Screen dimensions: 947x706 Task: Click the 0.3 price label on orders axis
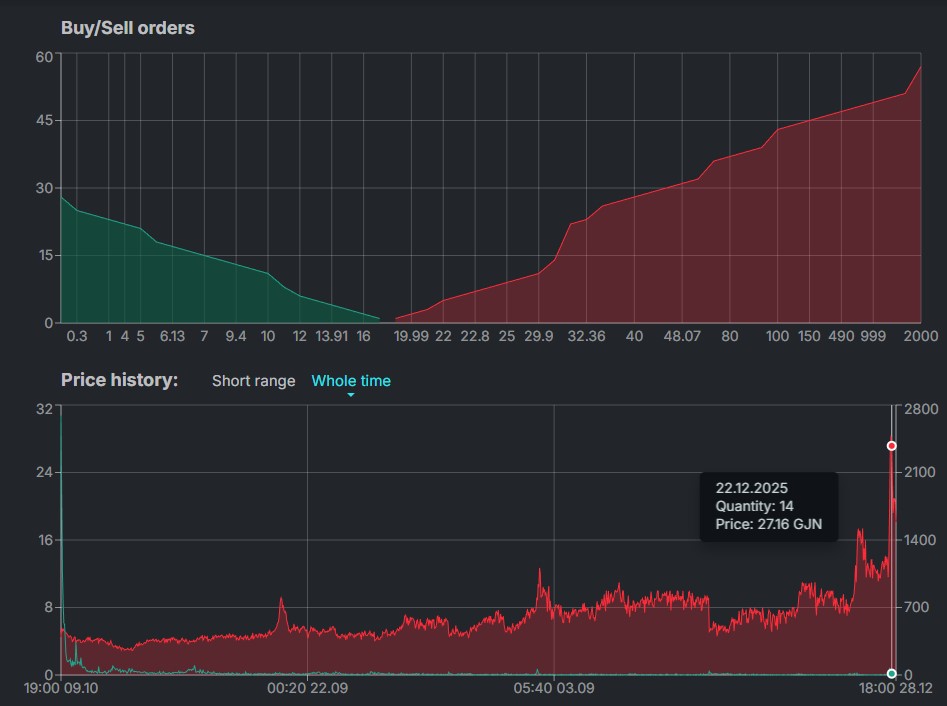tap(77, 336)
